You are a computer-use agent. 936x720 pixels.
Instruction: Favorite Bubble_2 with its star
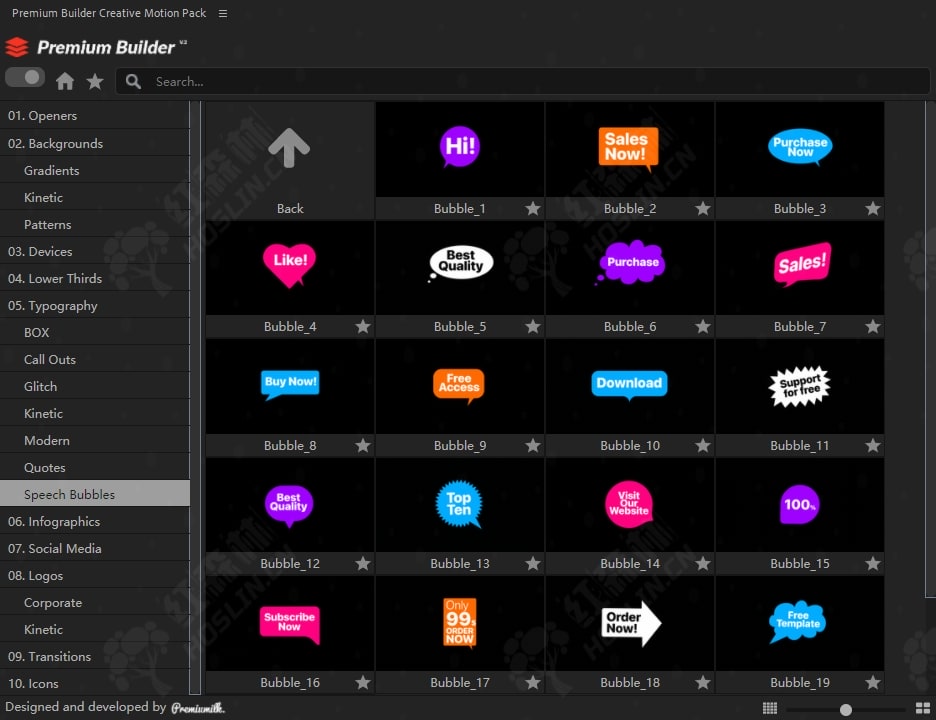[703, 208]
